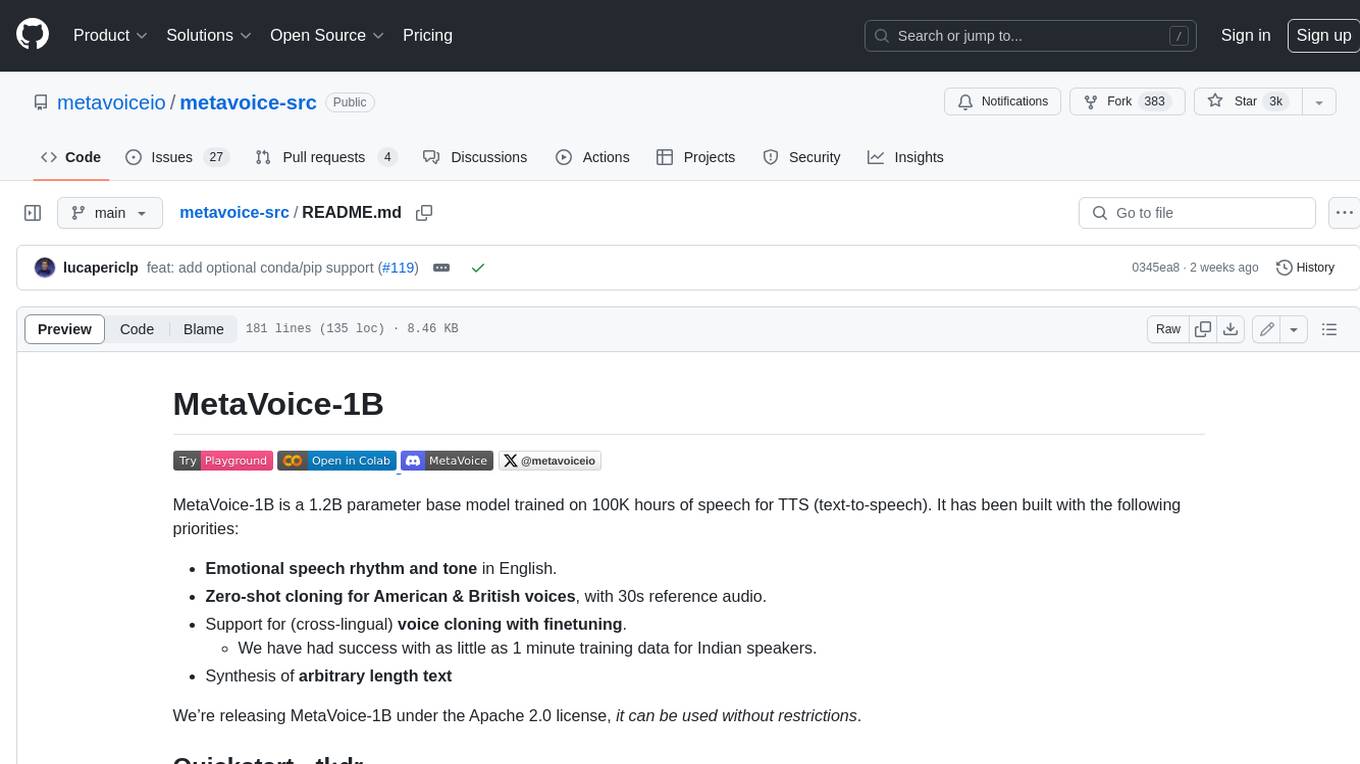
Task: Open the more file actions menu
Action: (1344, 213)
